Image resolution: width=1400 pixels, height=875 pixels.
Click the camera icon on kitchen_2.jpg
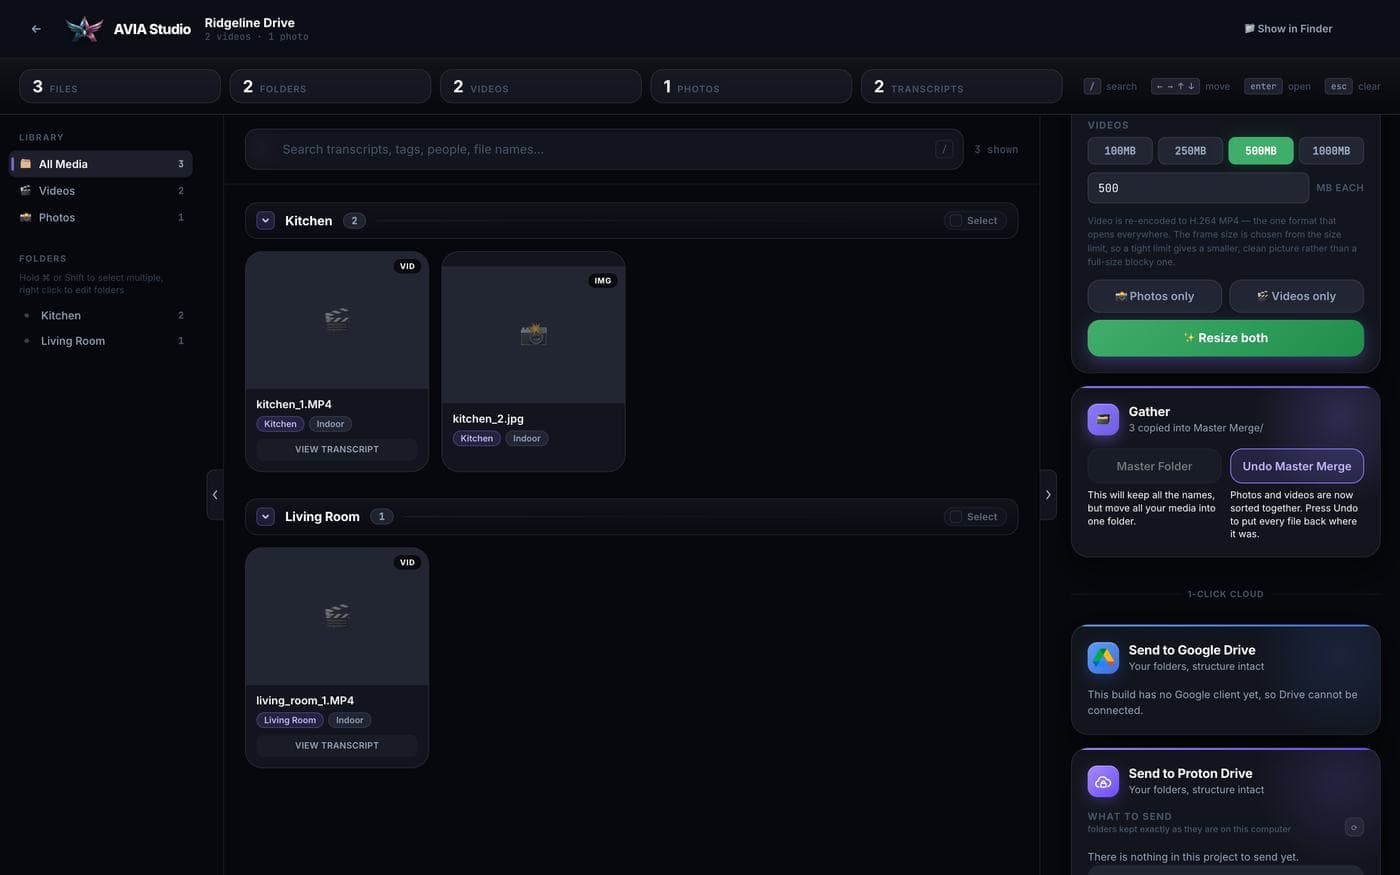[533, 334]
